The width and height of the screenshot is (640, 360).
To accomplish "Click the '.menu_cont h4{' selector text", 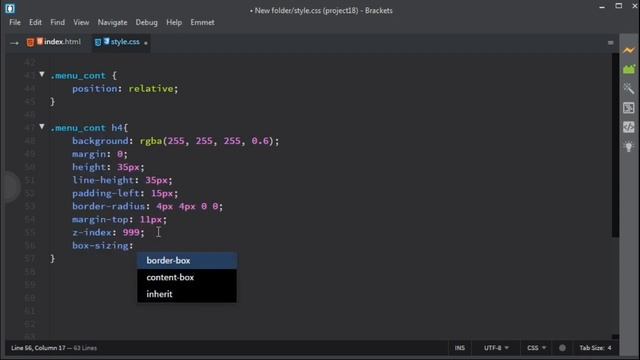I will coord(89,128).
